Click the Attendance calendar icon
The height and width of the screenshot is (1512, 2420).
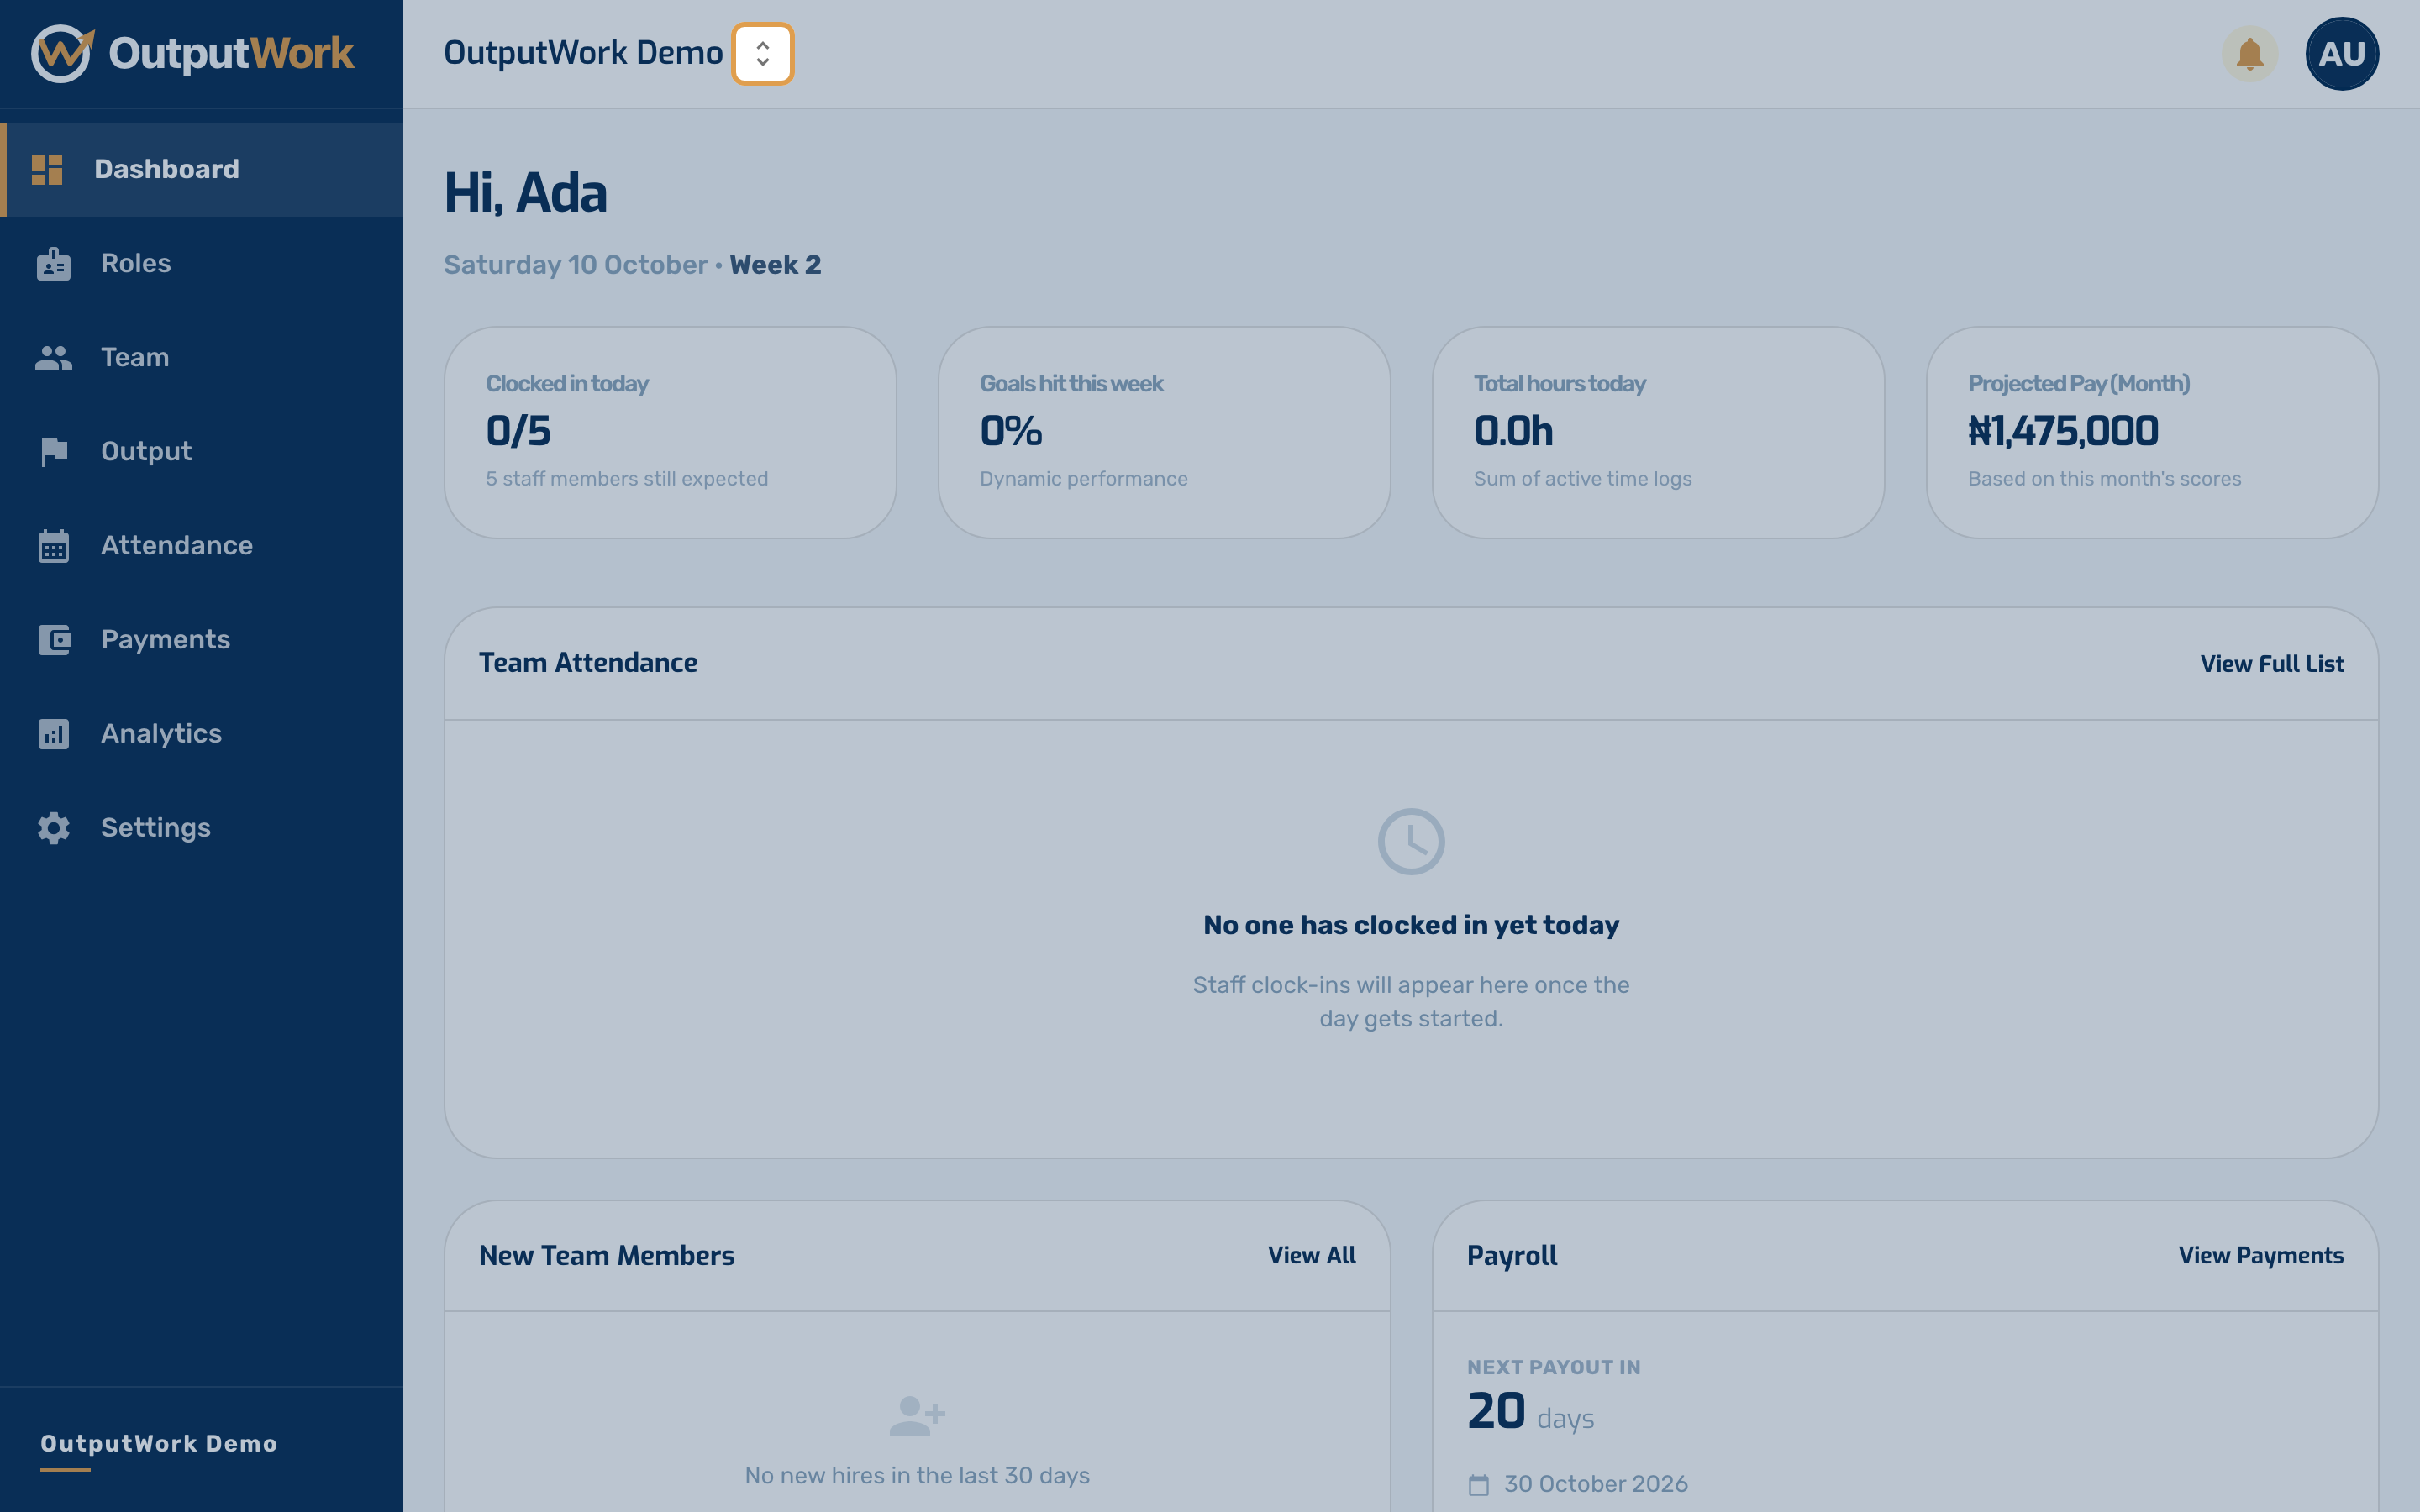tap(54, 546)
